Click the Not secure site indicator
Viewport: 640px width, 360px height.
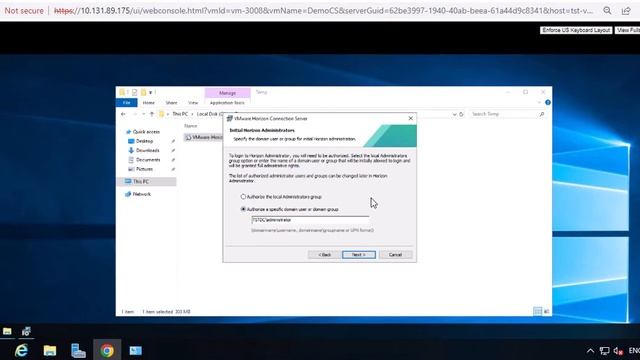point(24,11)
